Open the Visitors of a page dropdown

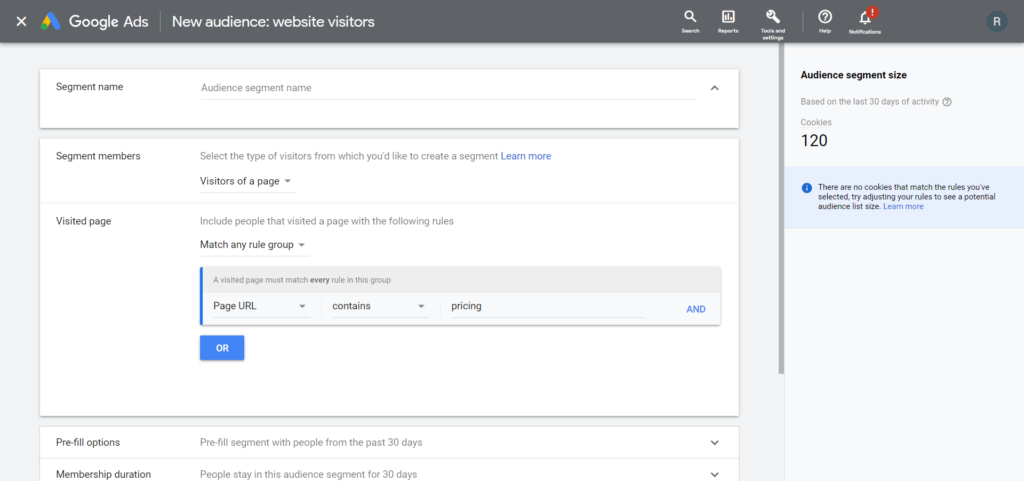pyautogui.click(x=246, y=181)
